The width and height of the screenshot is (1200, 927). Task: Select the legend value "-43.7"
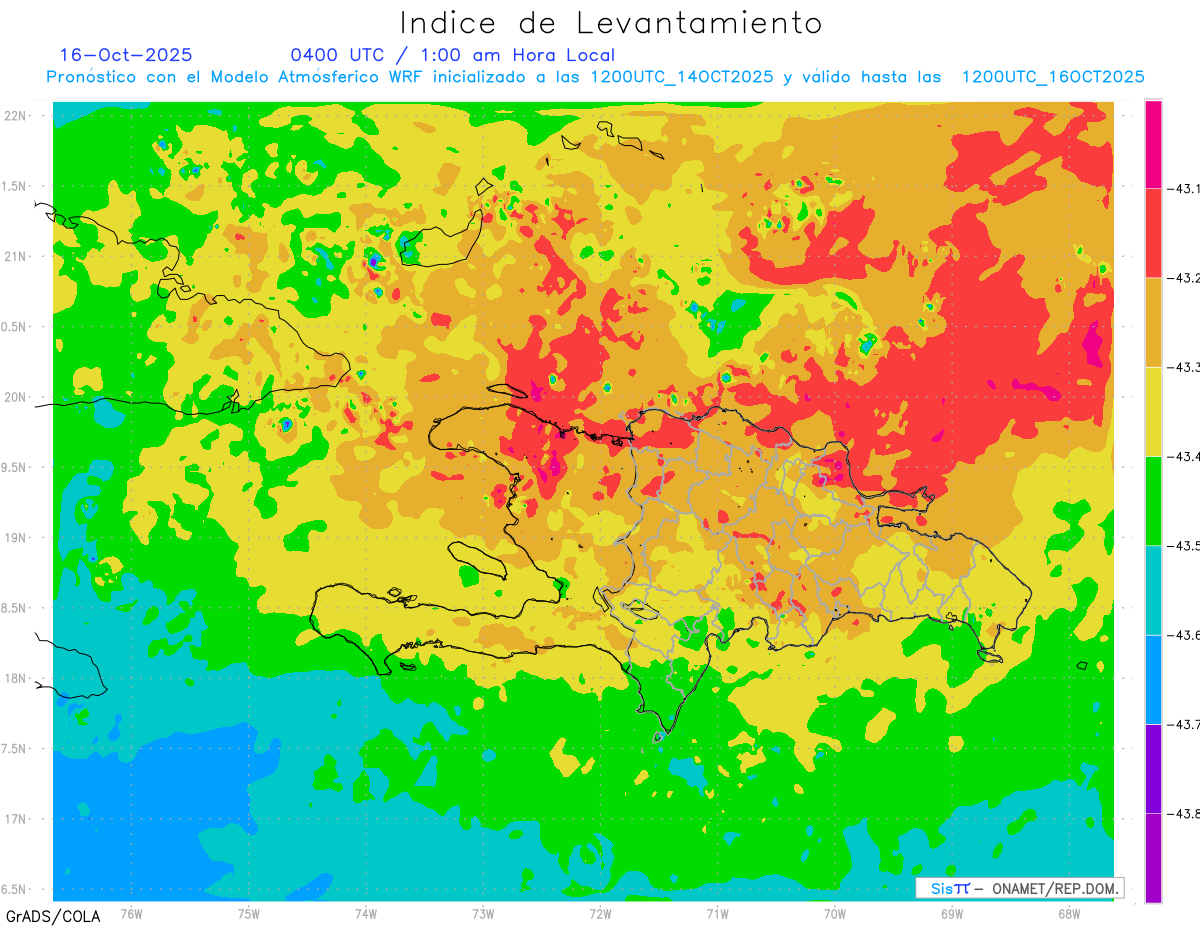(1184, 724)
